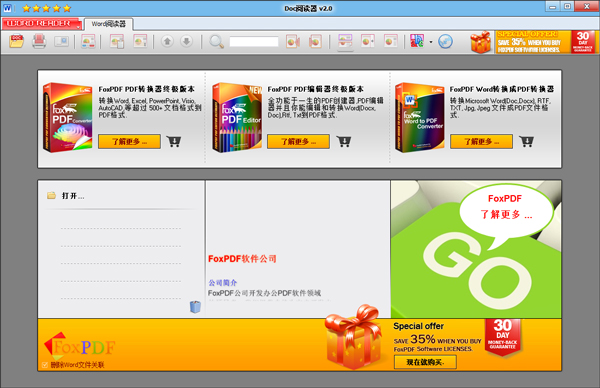The height and width of the screenshot is (388, 600).
Task: Open the toolbar Special Offer save 35% banner
Action: click(532, 42)
